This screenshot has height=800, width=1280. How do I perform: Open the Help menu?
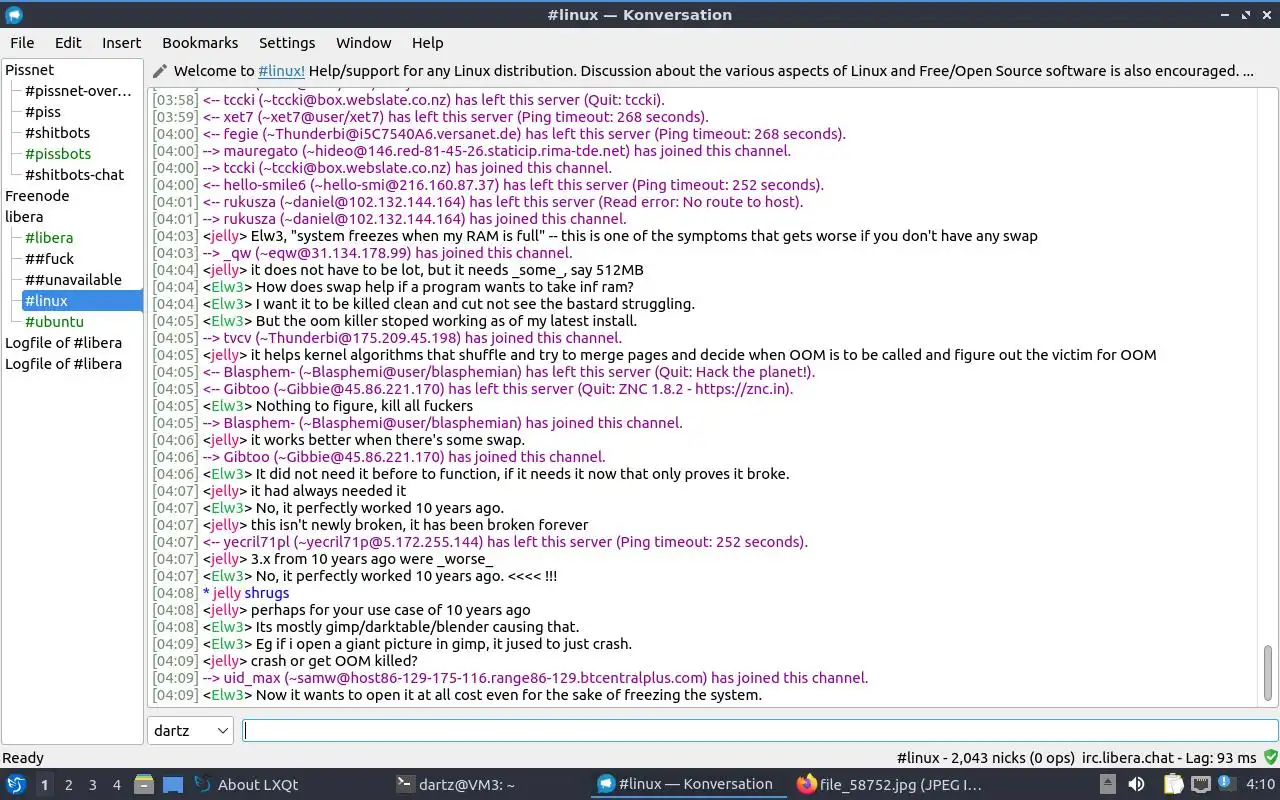[x=427, y=43]
